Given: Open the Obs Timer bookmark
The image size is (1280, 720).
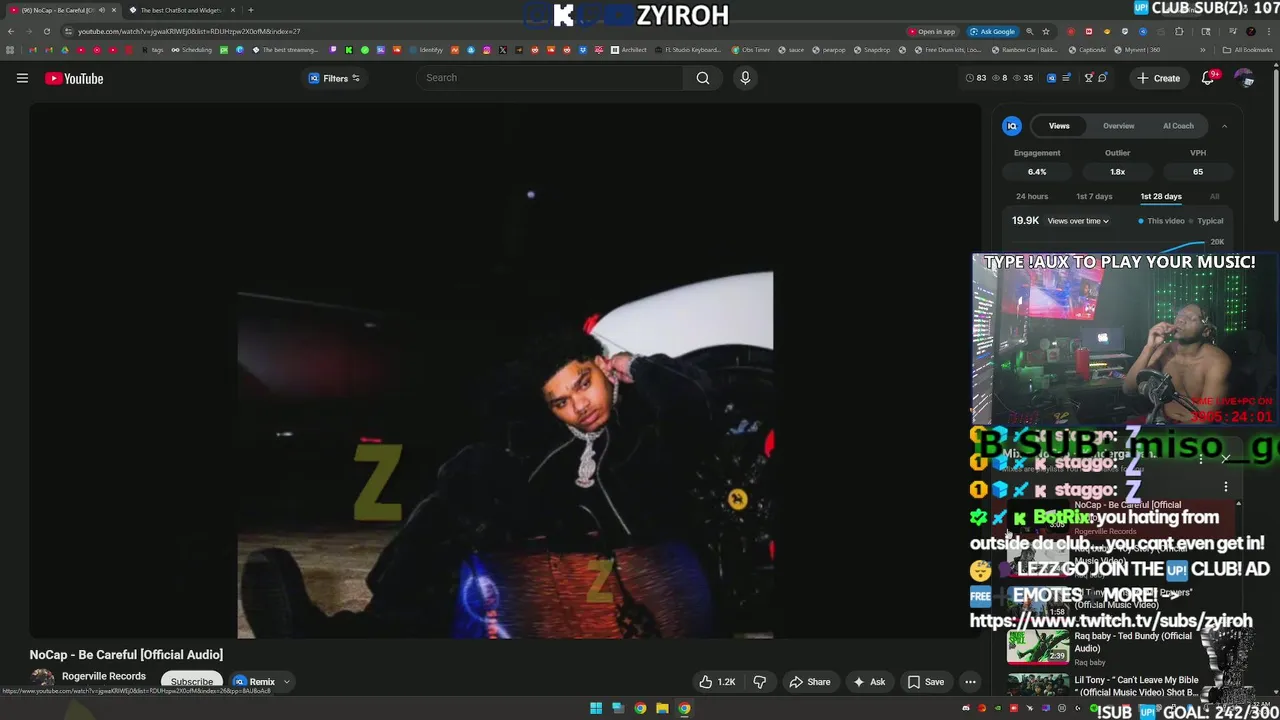Looking at the screenshot, I should click(751, 50).
